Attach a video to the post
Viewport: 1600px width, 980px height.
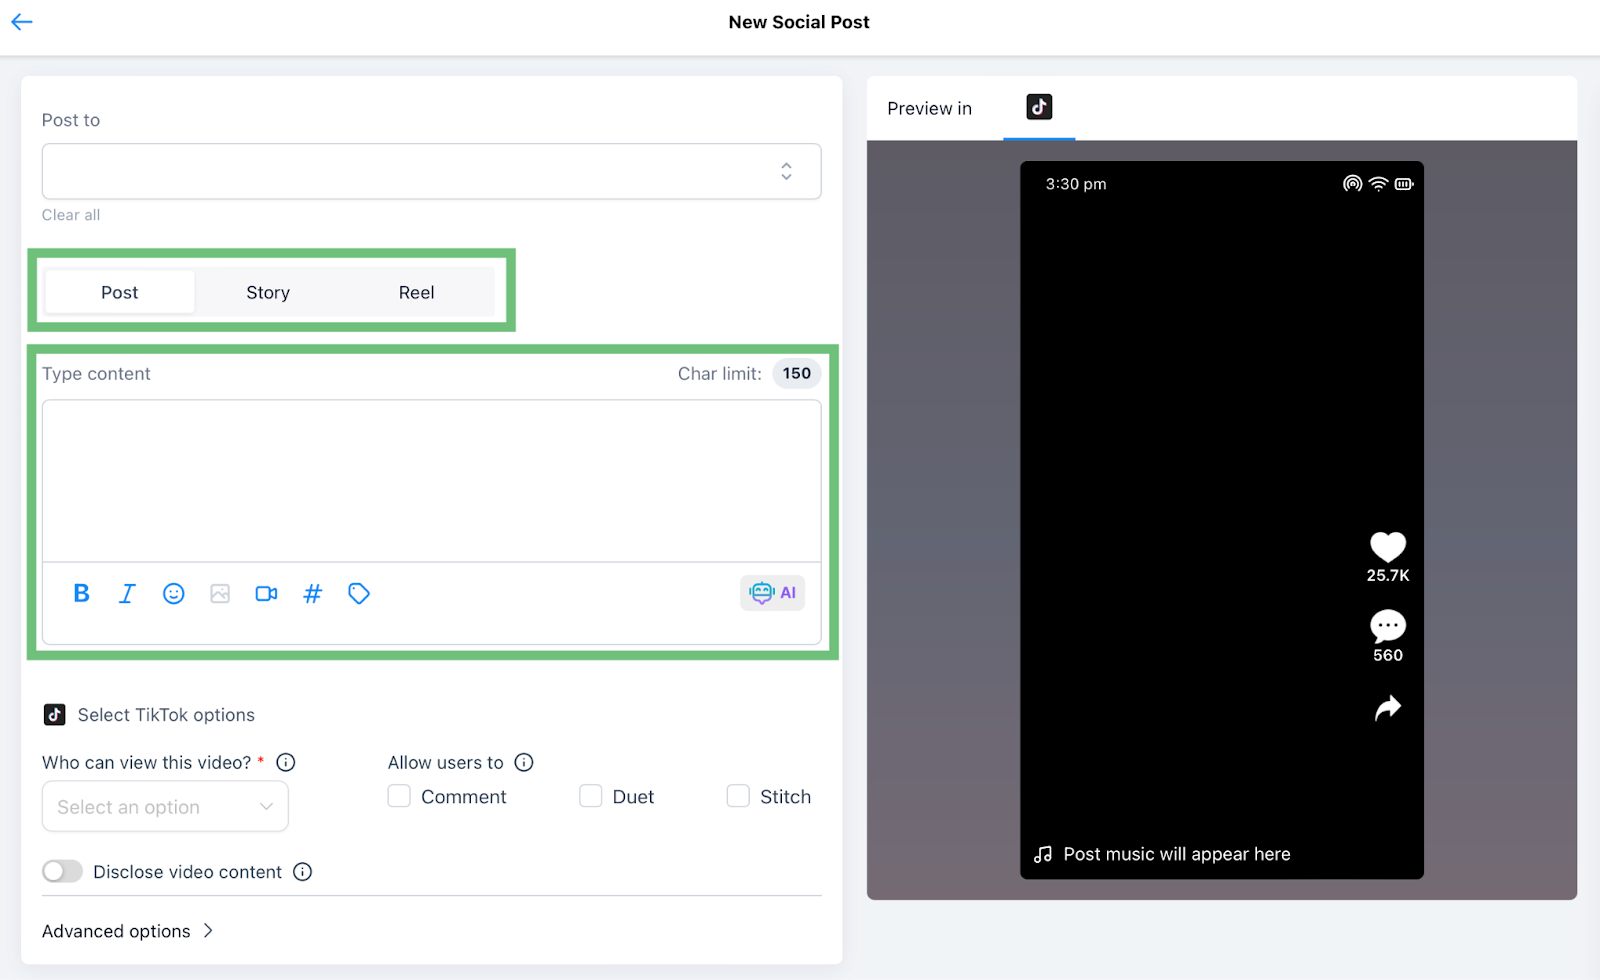pyautogui.click(x=266, y=594)
